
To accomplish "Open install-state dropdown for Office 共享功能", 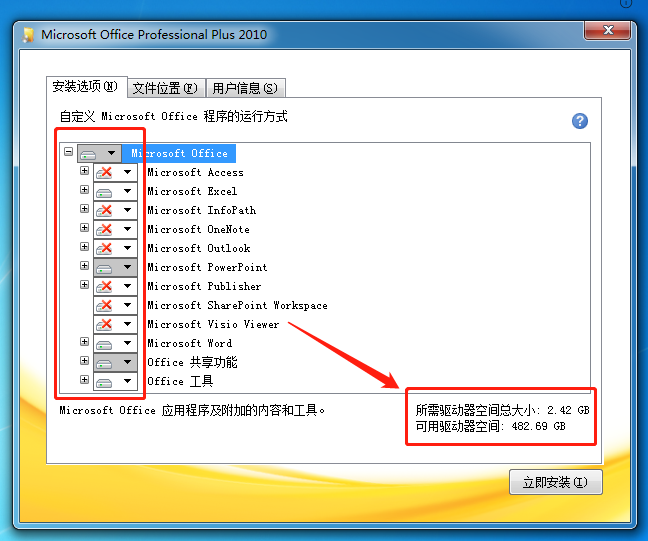I will [x=115, y=362].
